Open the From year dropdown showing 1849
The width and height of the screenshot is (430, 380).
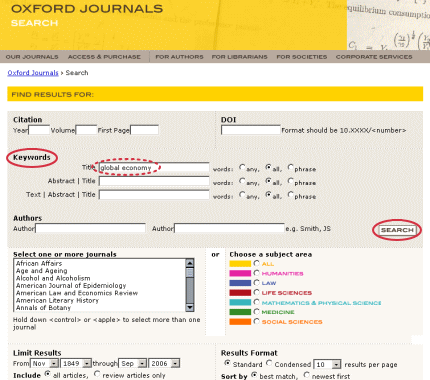[x=76, y=364]
